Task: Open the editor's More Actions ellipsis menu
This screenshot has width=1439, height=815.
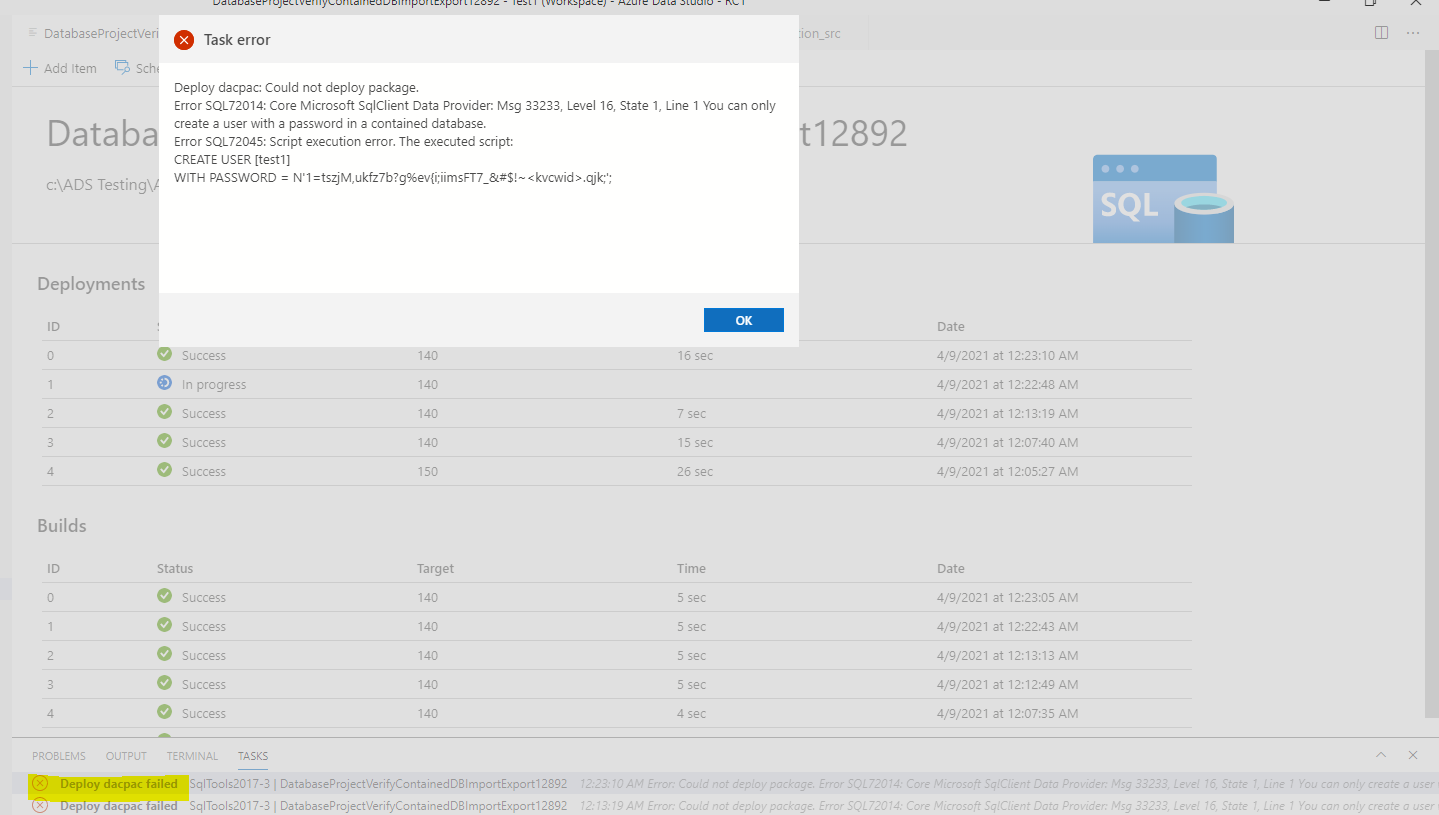Action: [x=1413, y=33]
